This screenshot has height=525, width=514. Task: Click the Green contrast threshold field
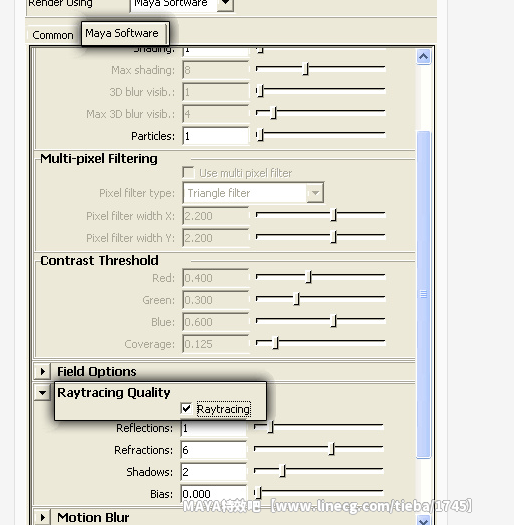pos(216,300)
